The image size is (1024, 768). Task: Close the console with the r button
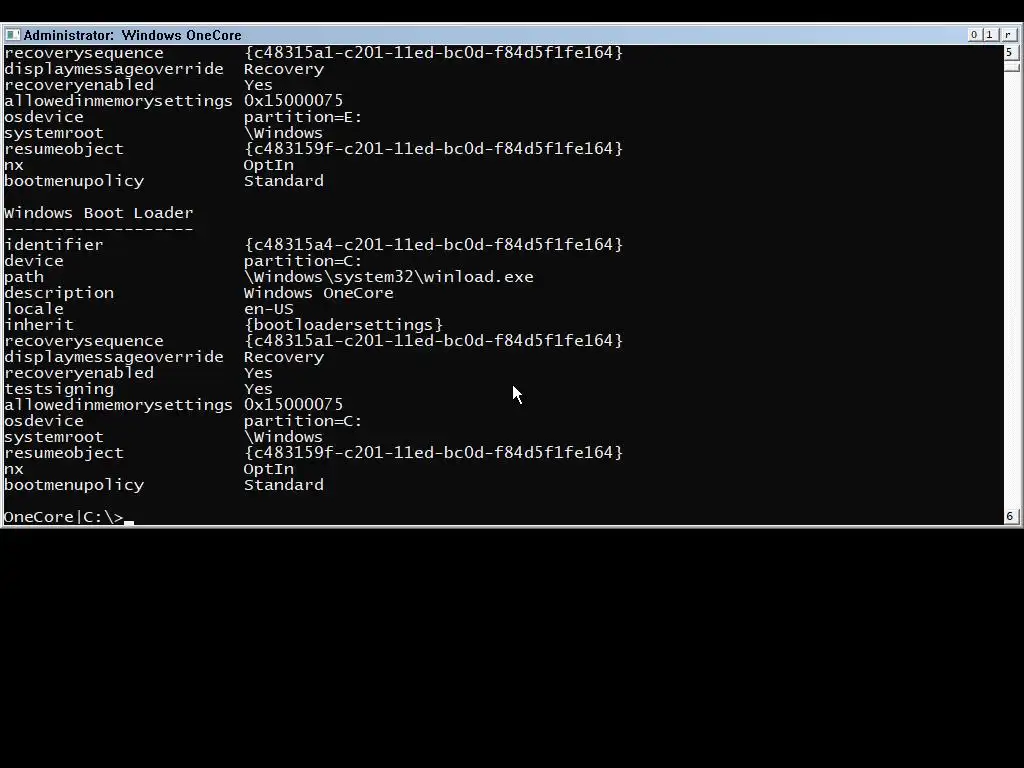tap(1008, 35)
